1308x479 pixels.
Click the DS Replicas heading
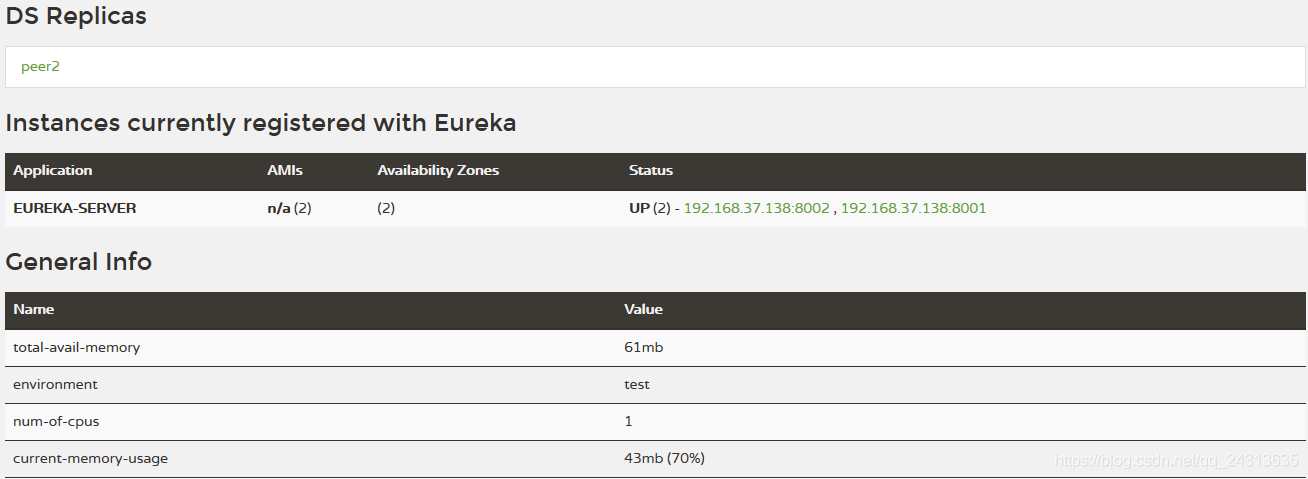pos(76,17)
